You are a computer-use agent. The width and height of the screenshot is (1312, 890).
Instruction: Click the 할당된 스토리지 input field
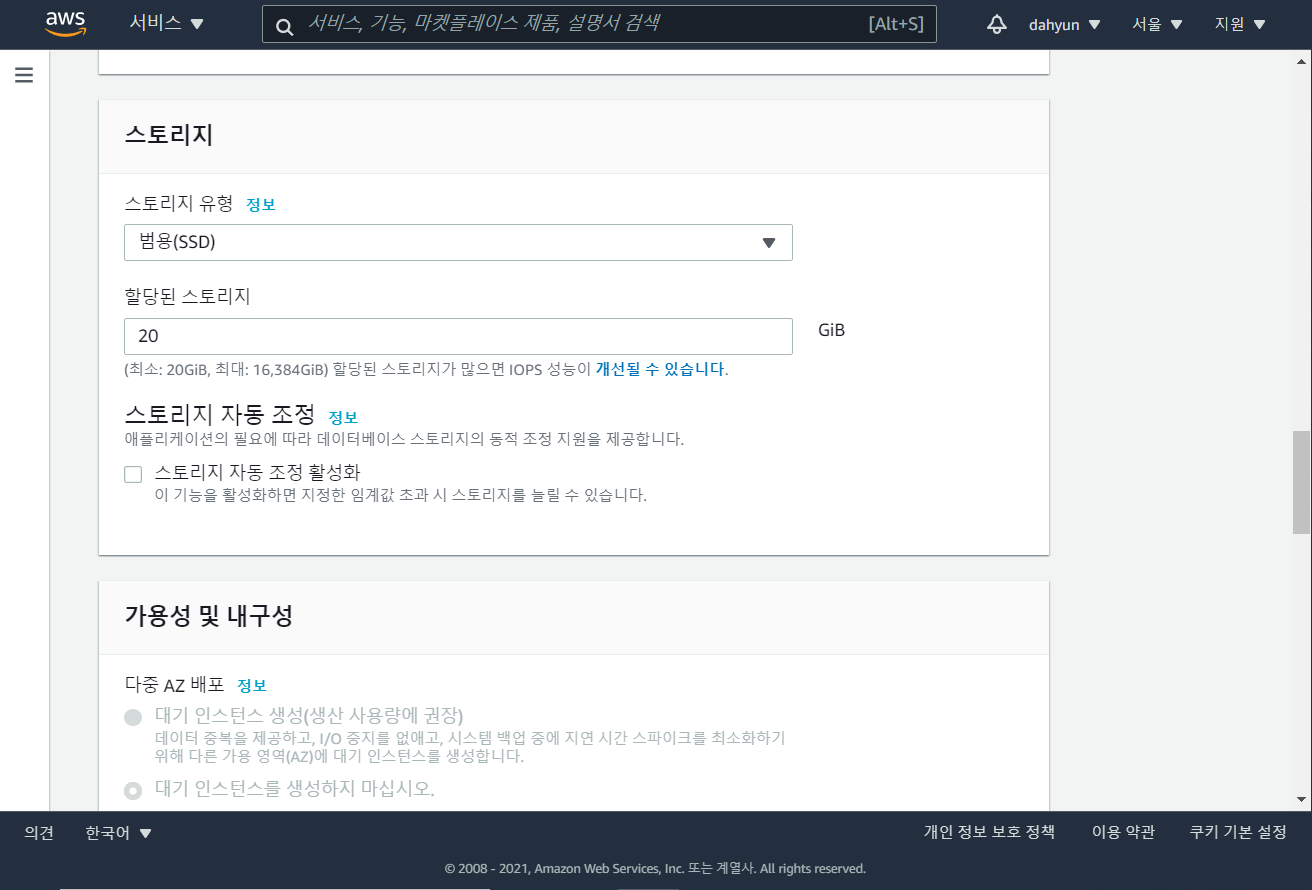(x=458, y=336)
